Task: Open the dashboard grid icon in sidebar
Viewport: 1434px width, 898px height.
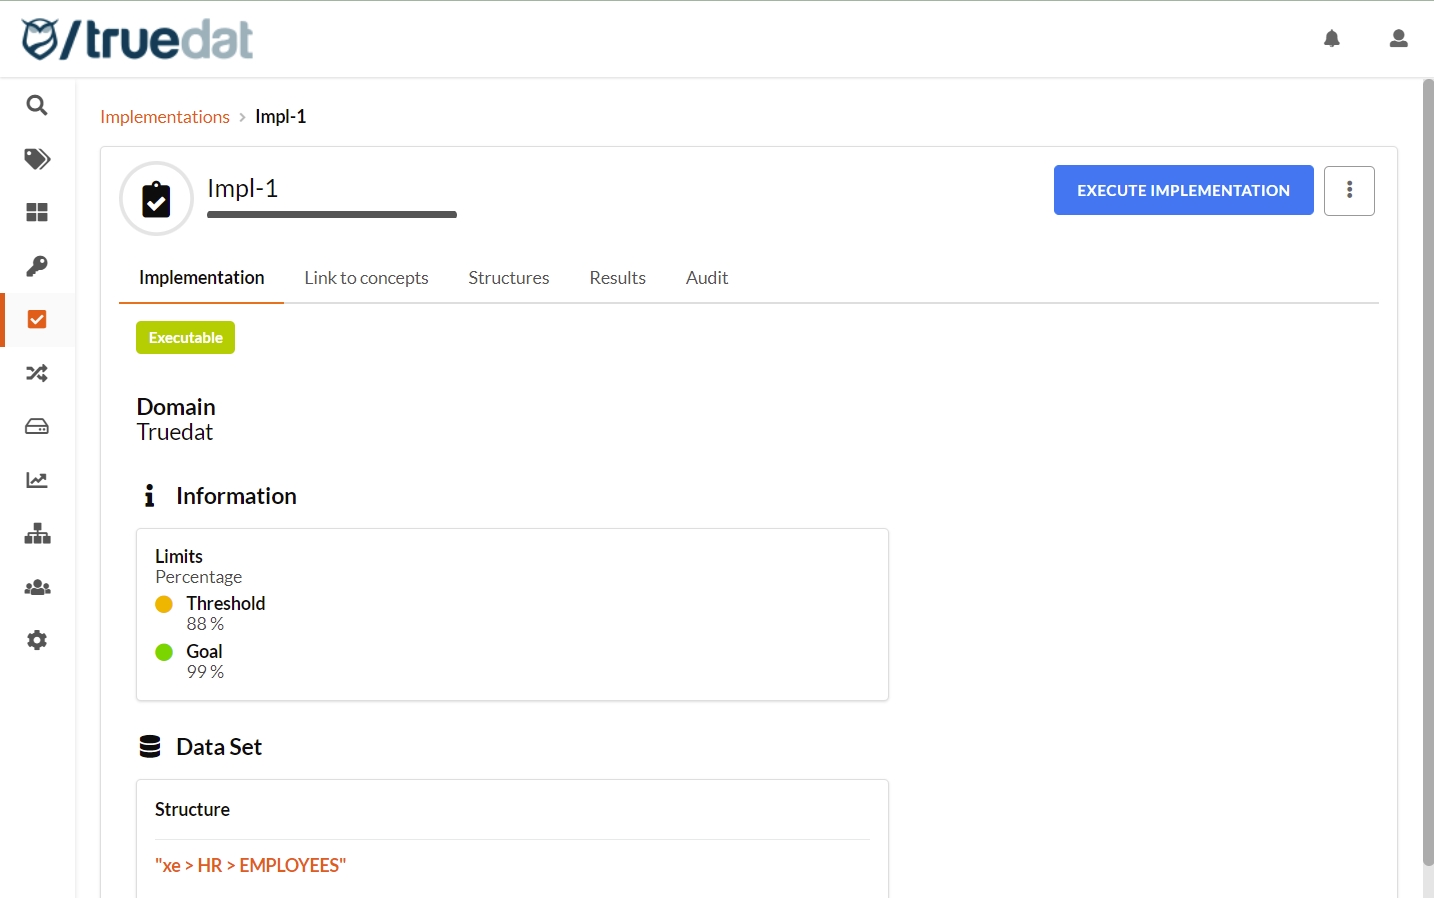Action: (37, 212)
